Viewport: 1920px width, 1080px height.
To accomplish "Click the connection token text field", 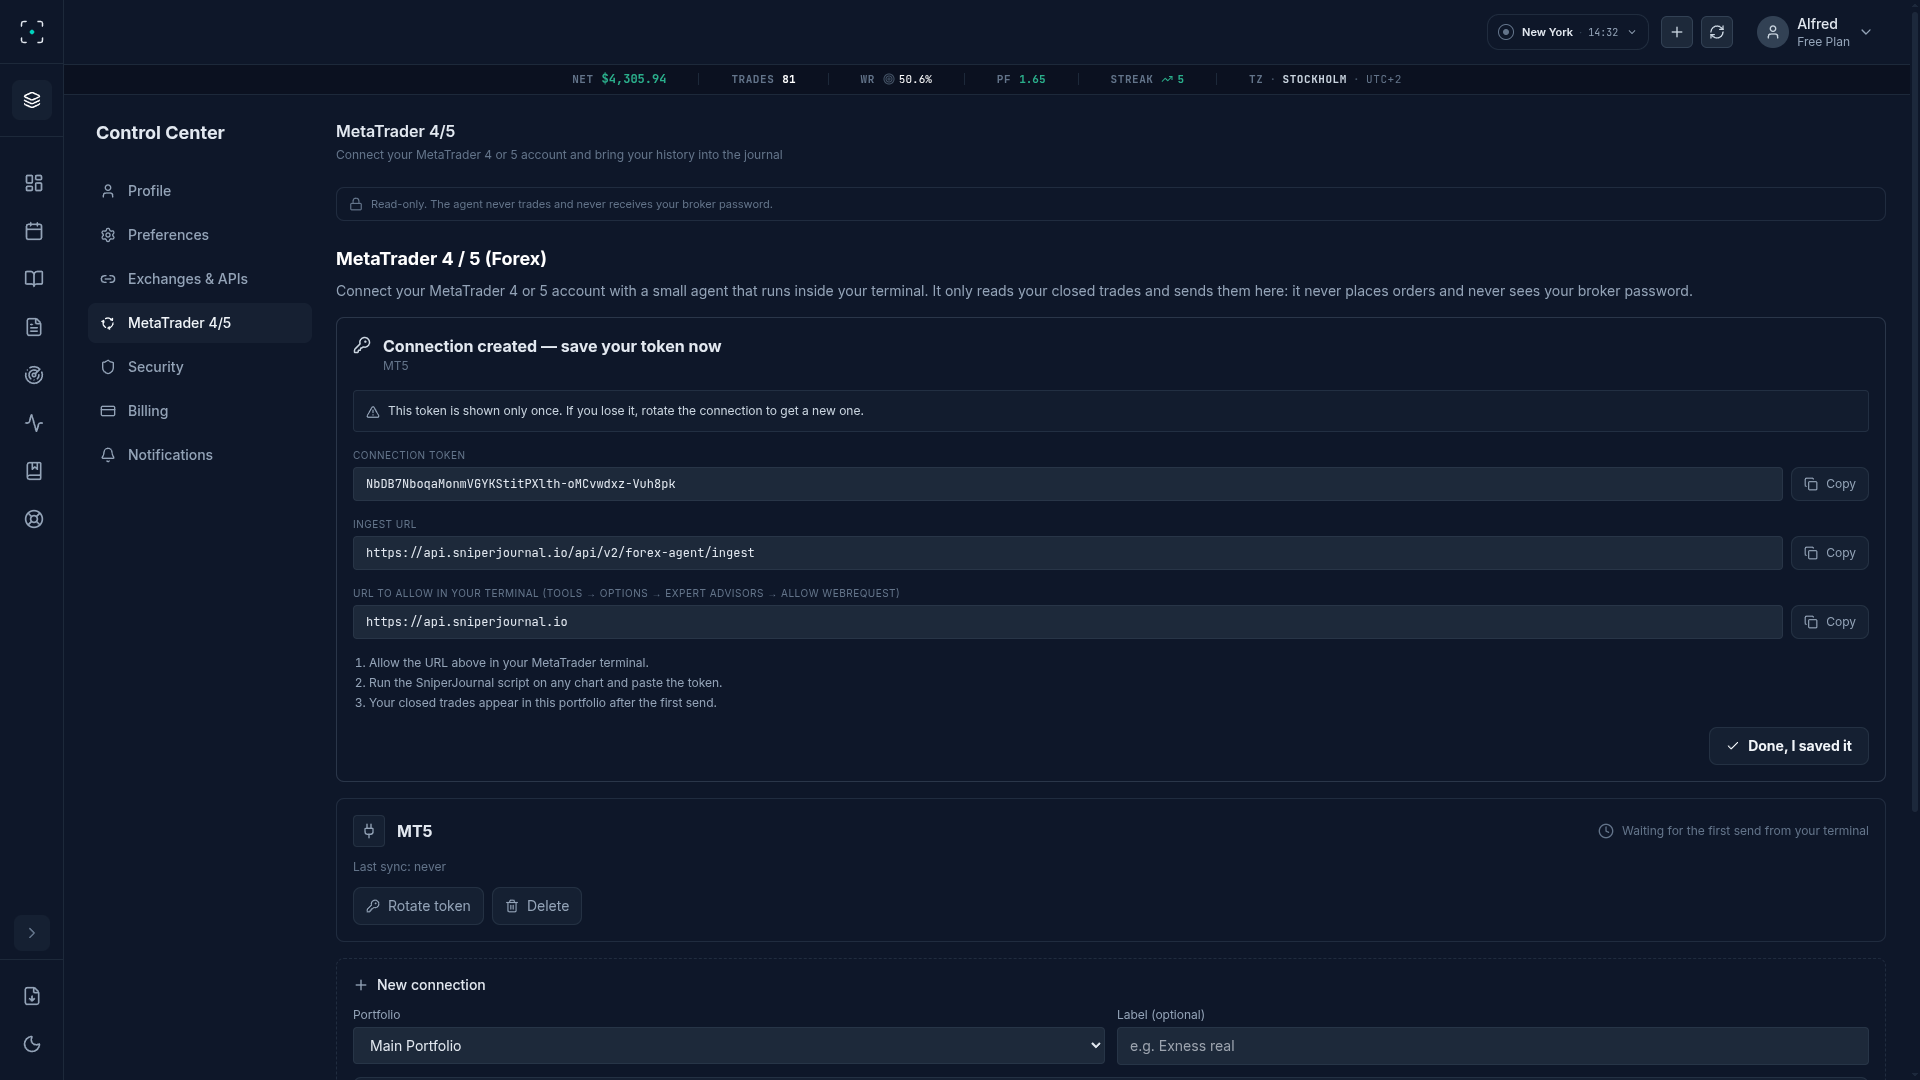I will [x=1067, y=484].
